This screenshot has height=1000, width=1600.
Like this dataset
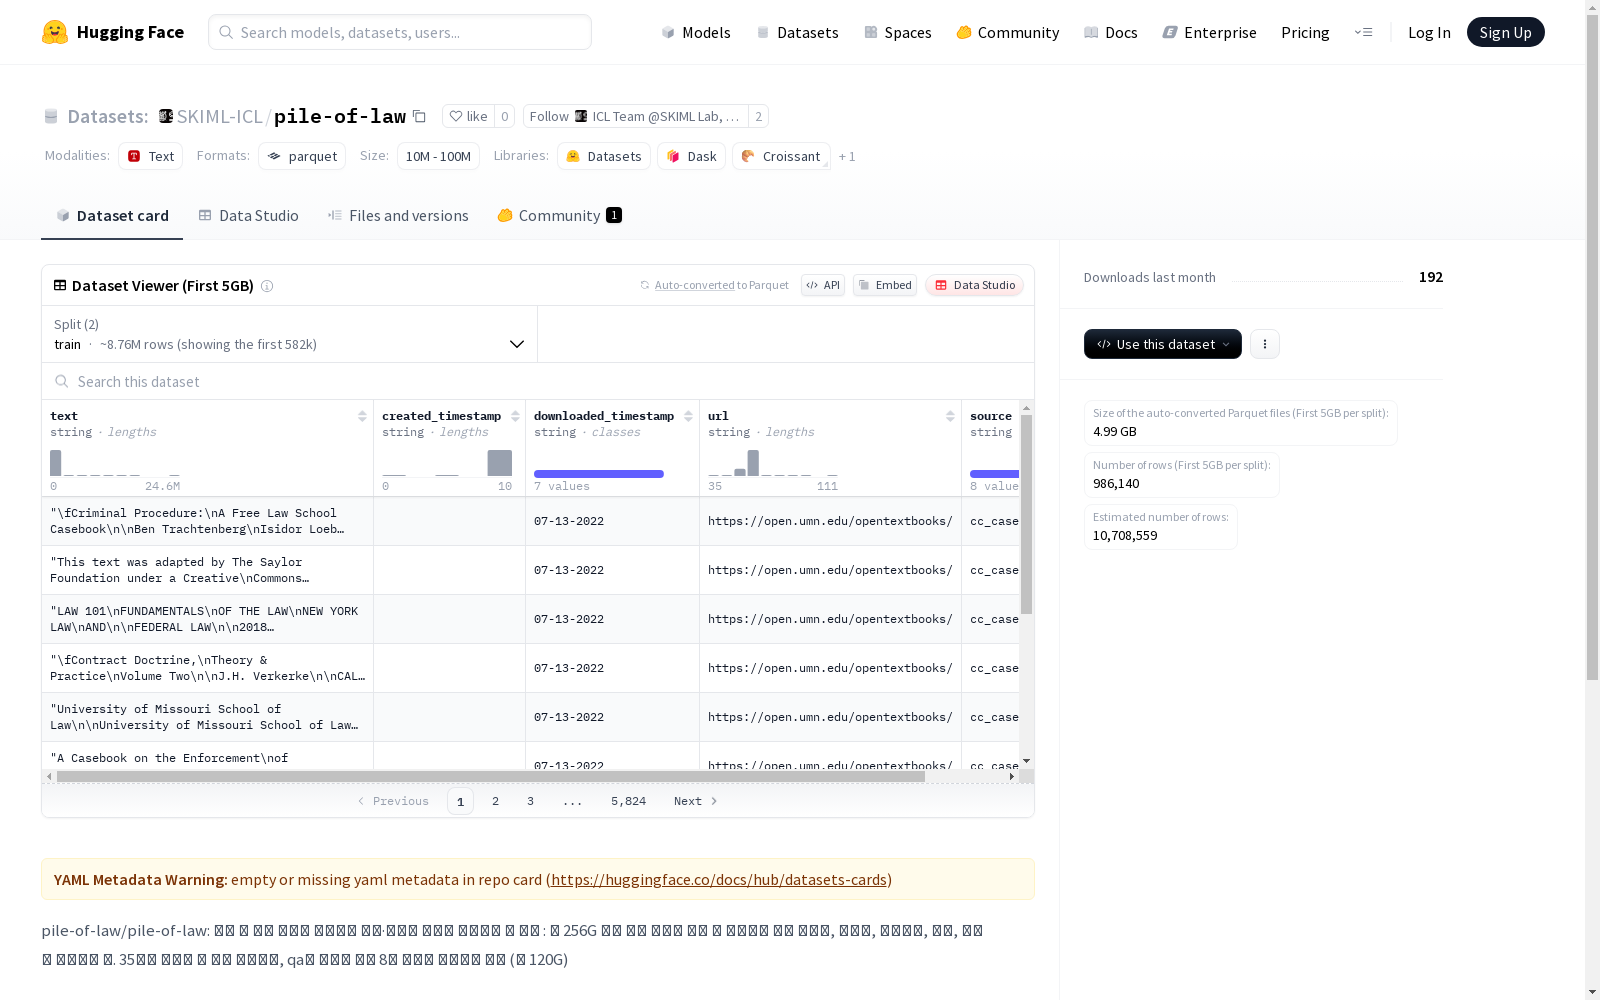click(468, 116)
